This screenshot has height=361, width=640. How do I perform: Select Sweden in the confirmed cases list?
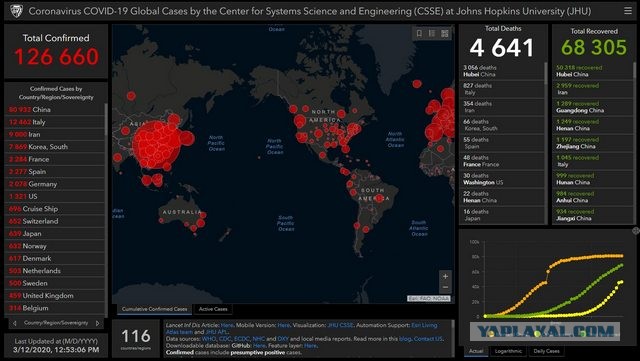55,283
